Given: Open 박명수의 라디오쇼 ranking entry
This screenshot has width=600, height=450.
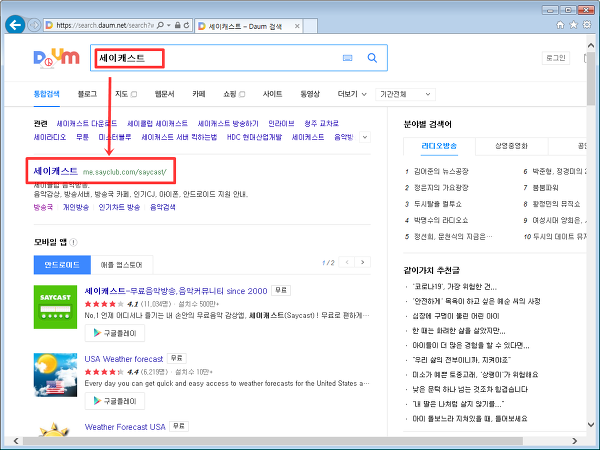Looking at the screenshot, I should (x=441, y=220).
